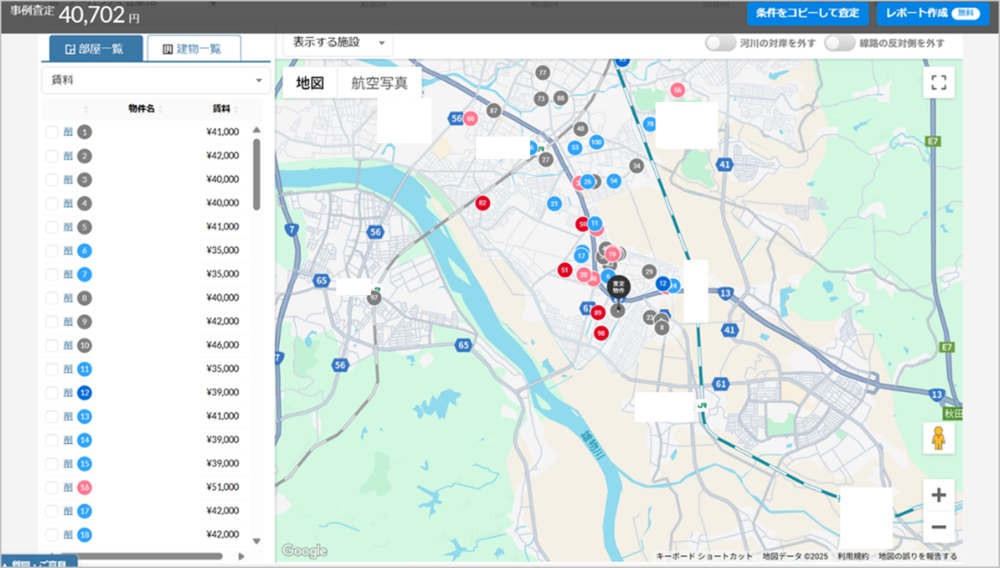Open Street View pegman icon
This screenshot has width=1000, height=568.
pyautogui.click(x=938, y=438)
